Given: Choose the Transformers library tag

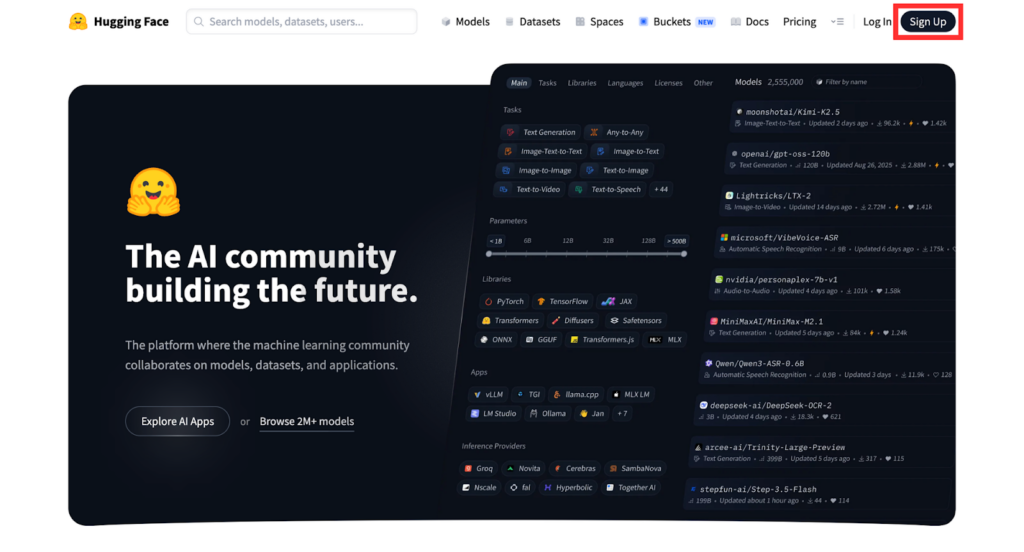Looking at the screenshot, I should tap(510, 321).
